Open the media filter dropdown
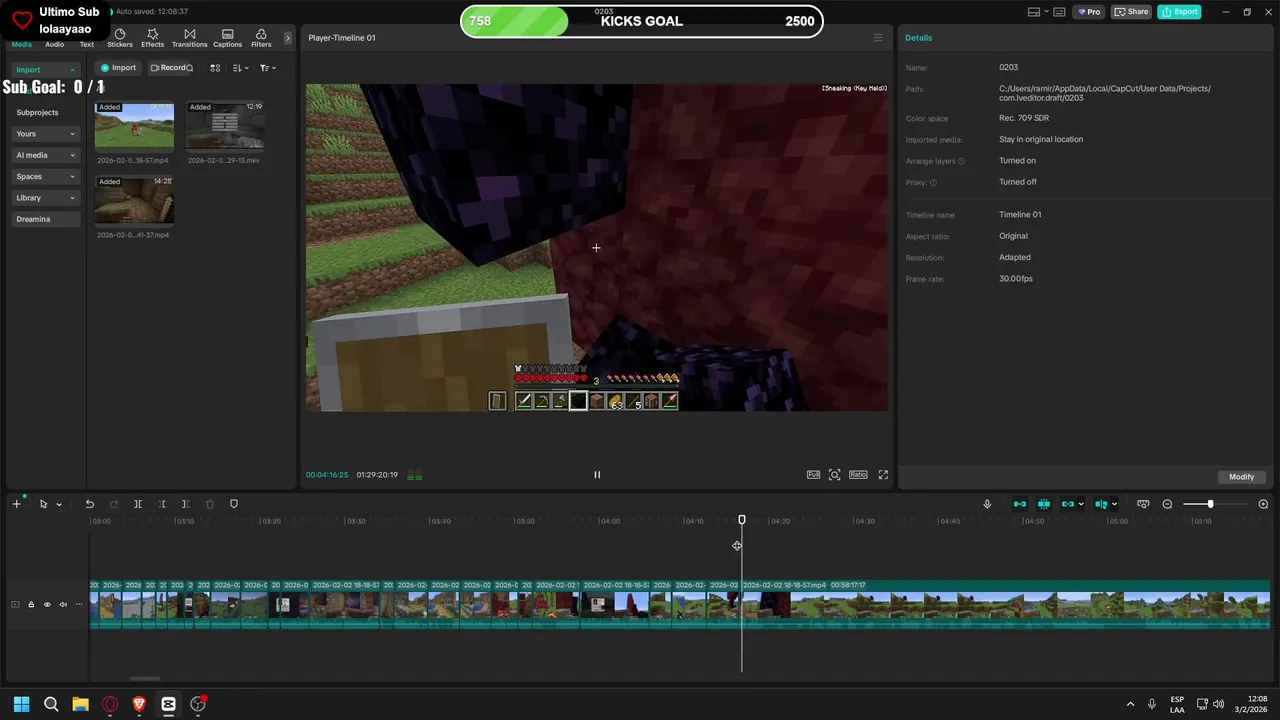This screenshot has width=1280, height=720. click(x=267, y=68)
